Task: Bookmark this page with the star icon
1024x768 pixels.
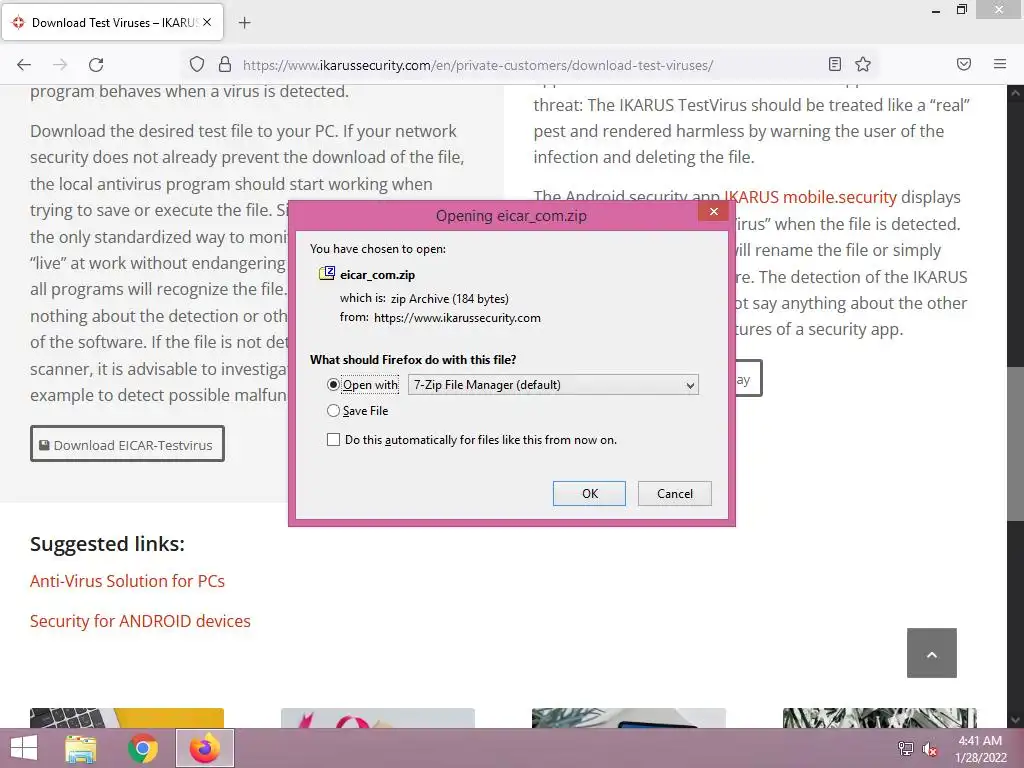Action: click(x=863, y=64)
